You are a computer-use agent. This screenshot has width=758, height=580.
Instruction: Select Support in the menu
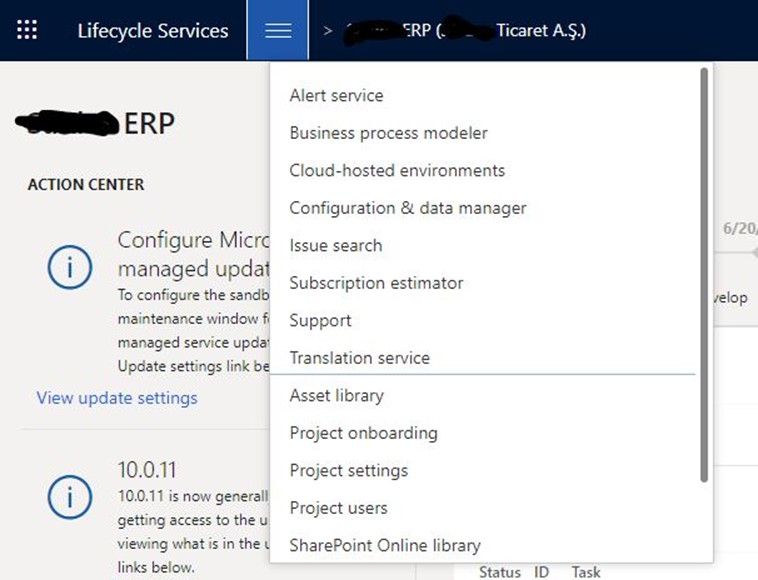320,321
